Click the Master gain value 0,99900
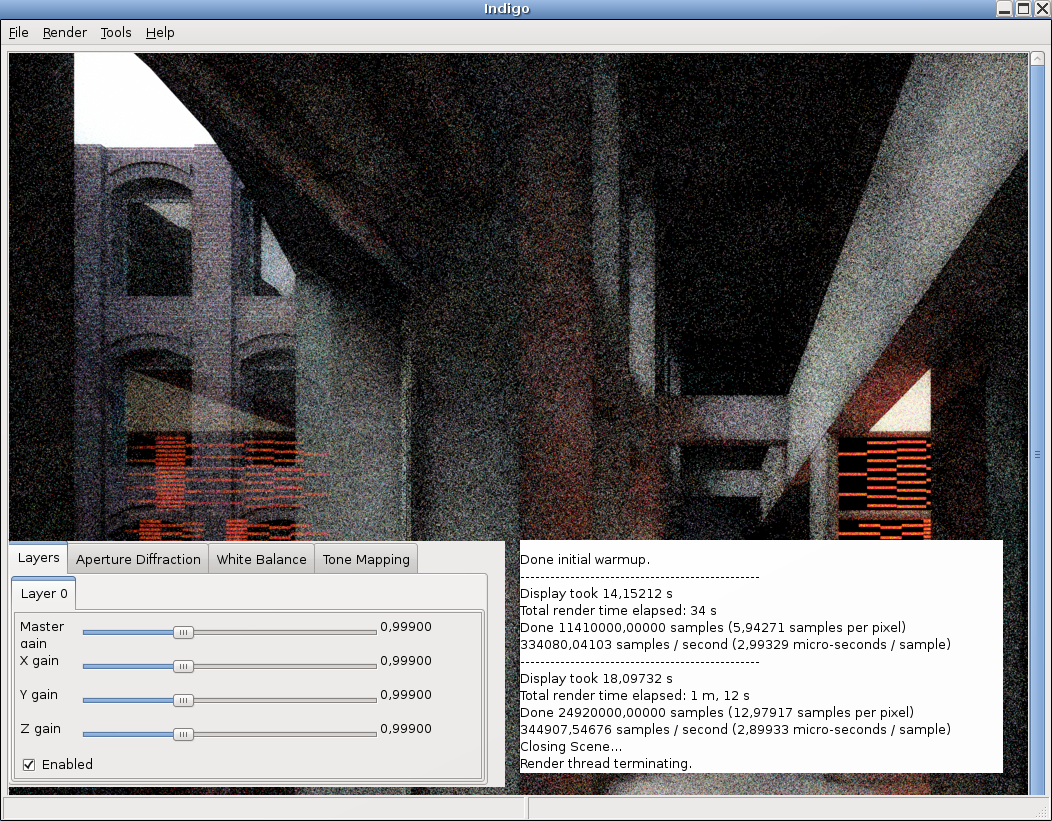This screenshot has height=821, width=1052. (x=406, y=626)
